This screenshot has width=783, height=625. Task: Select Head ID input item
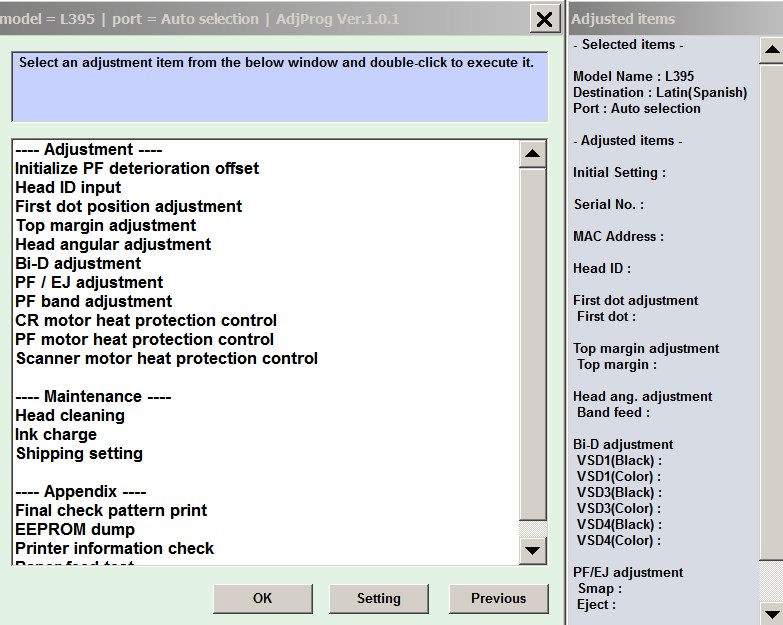[68, 187]
